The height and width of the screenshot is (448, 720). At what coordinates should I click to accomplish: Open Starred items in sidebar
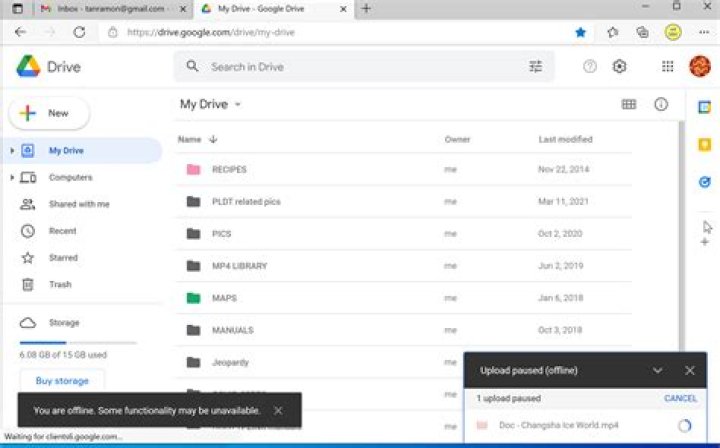(63, 258)
